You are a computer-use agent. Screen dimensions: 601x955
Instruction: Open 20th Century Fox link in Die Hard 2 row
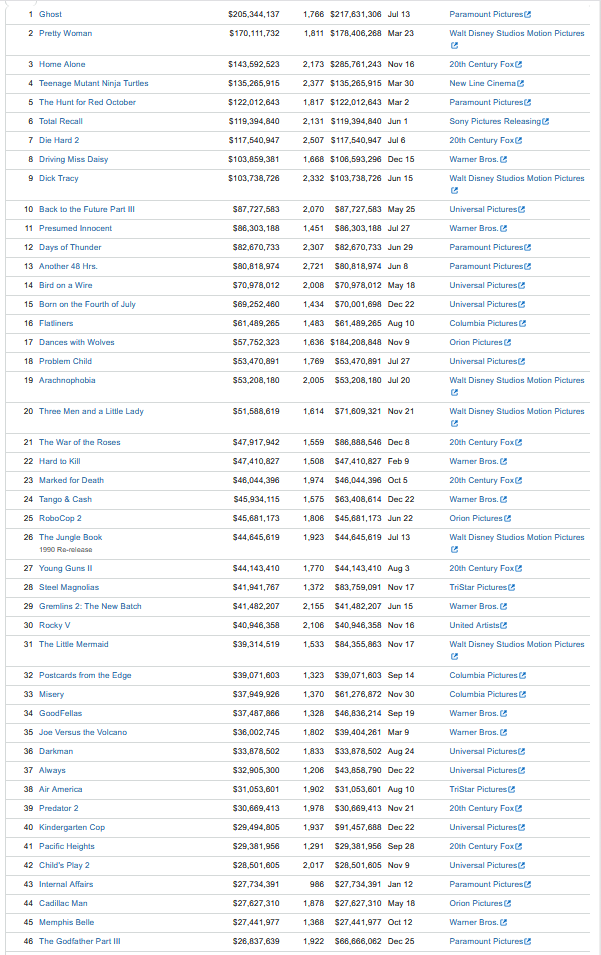point(482,140)
